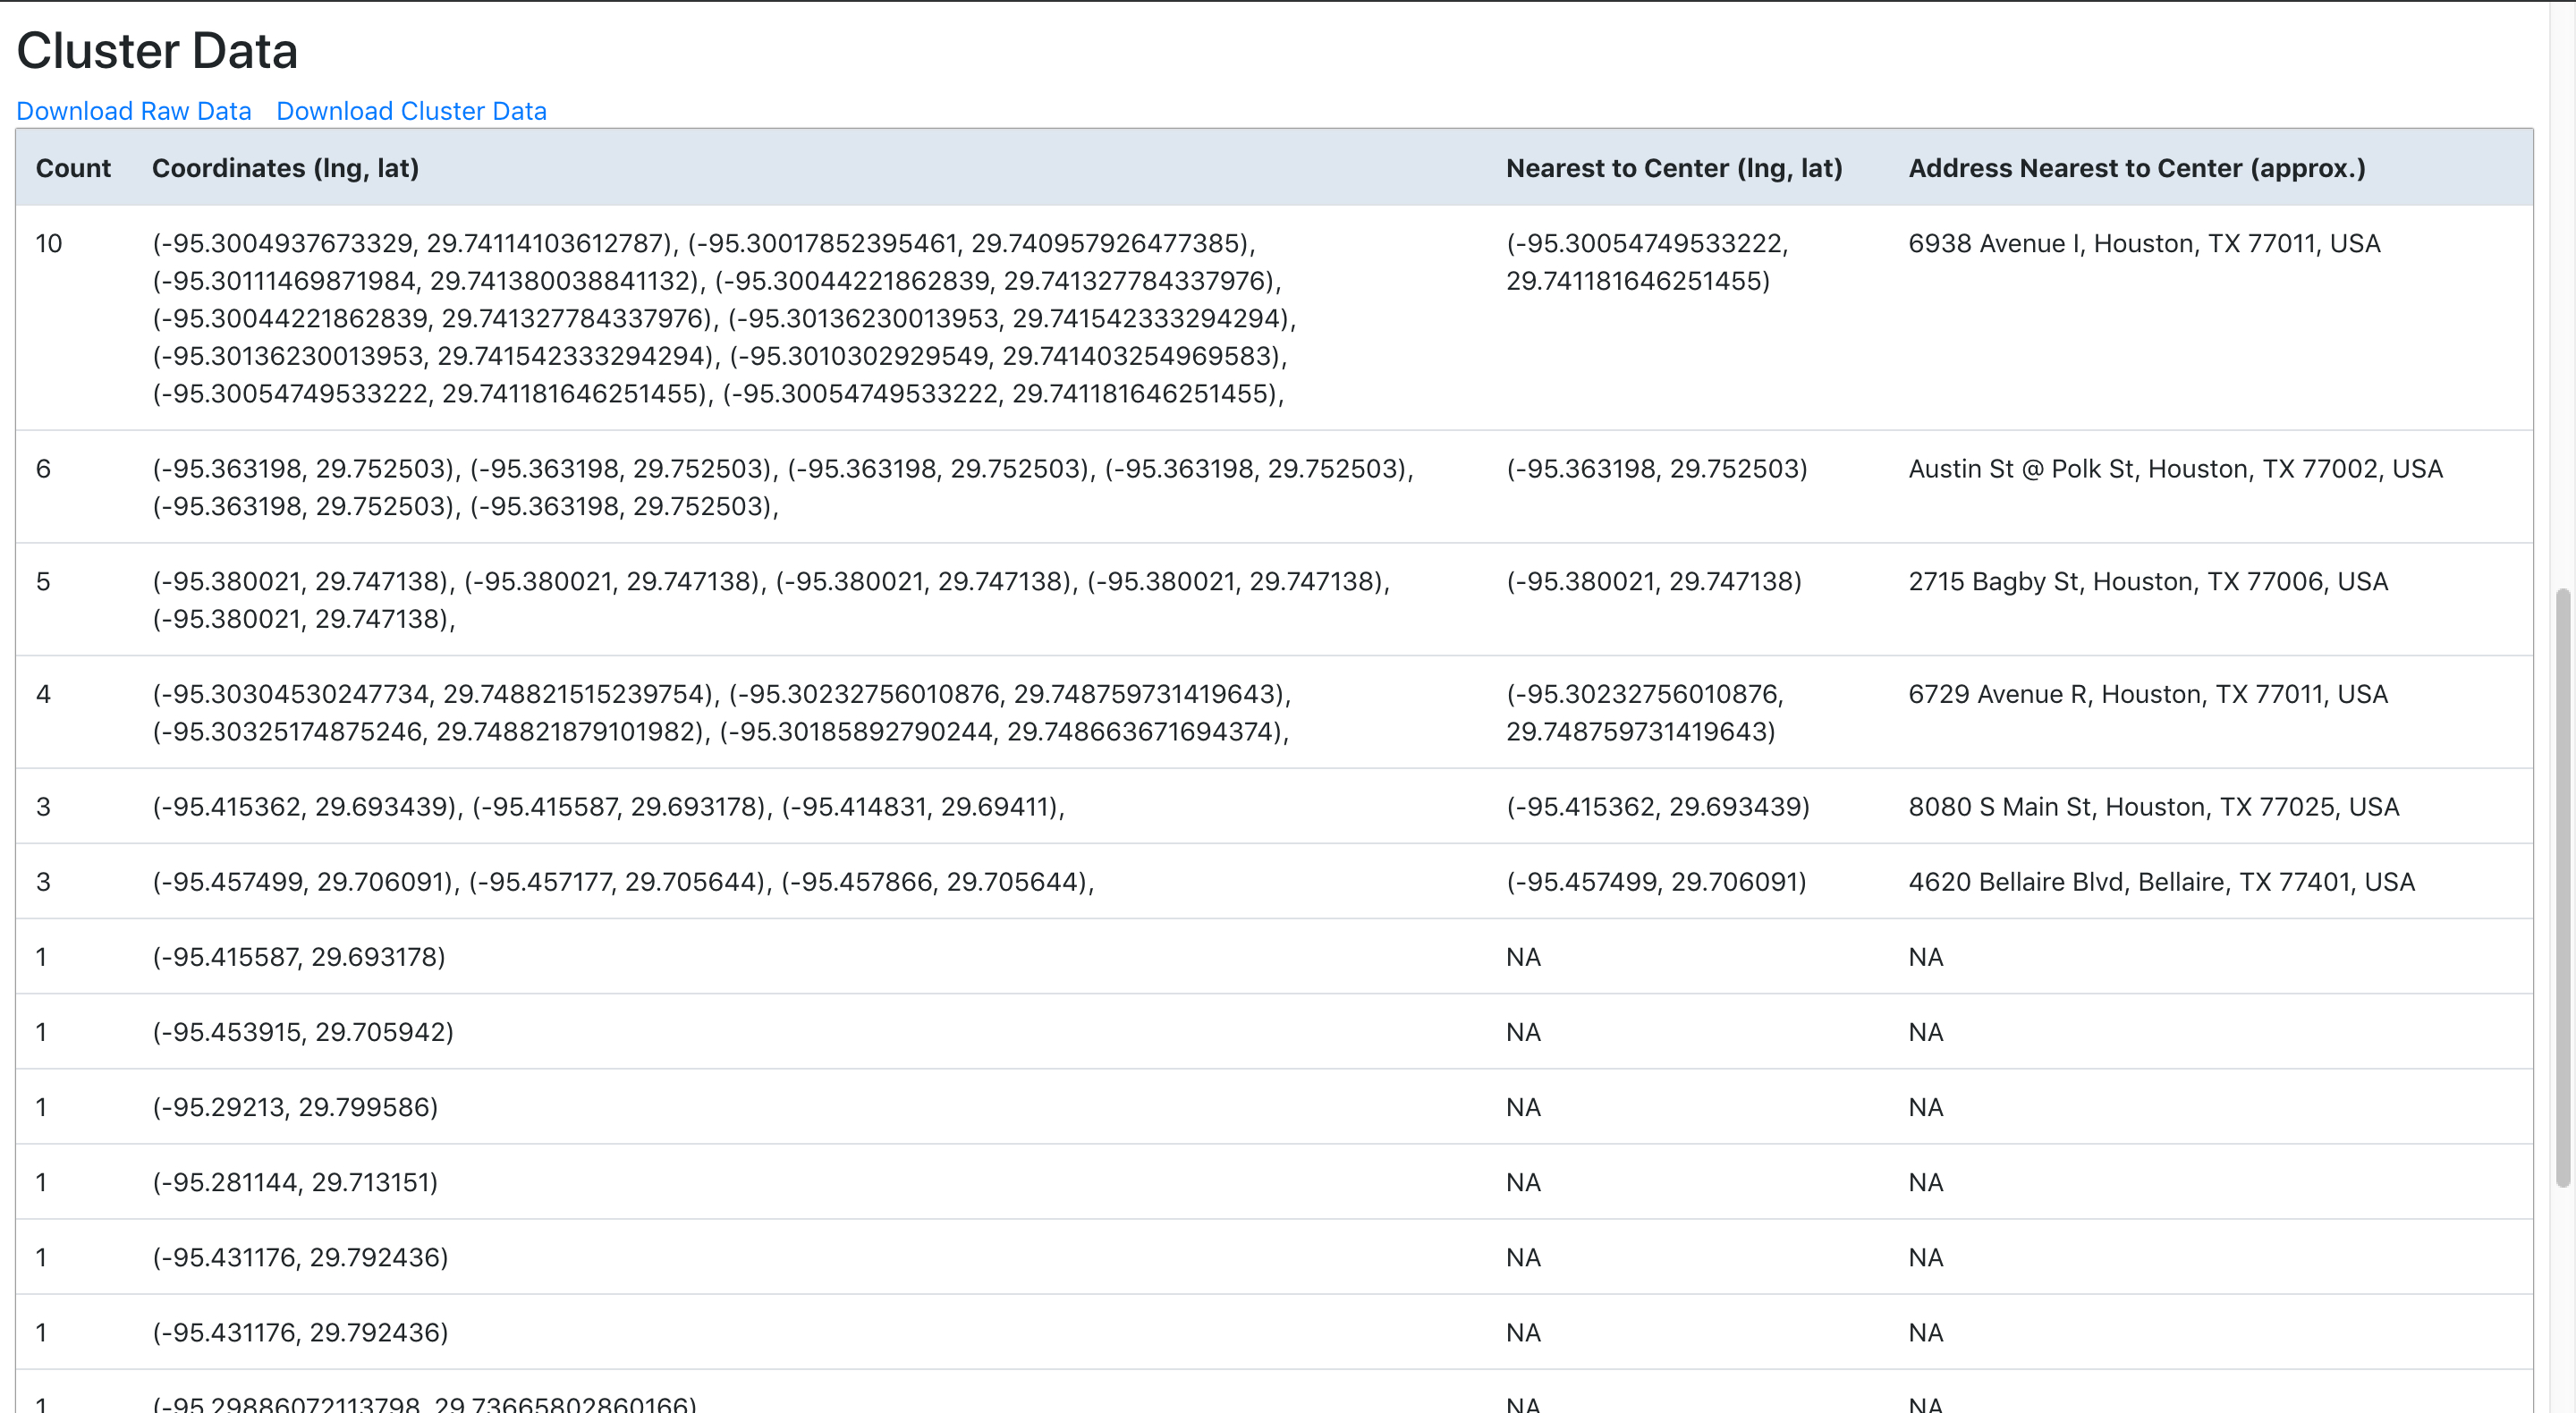Screen dimensions: 2576x1413
Task: Click the Address Nearest to Center header
Action: 2136,168
